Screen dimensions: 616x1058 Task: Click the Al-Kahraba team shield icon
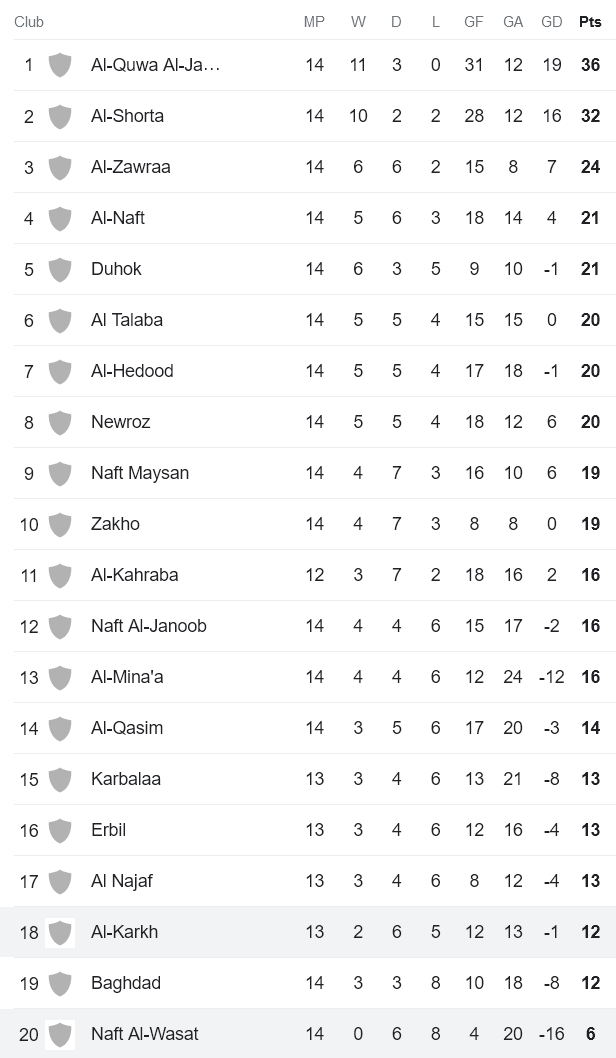[60, 575]
